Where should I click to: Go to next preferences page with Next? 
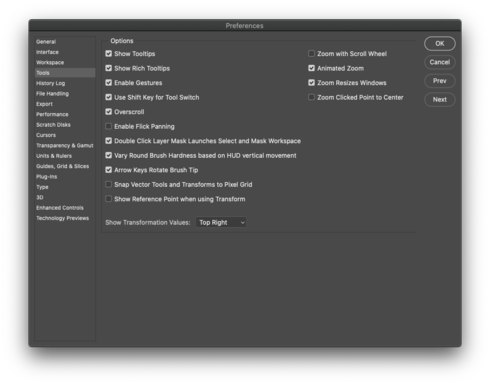(x=440, y=99)
